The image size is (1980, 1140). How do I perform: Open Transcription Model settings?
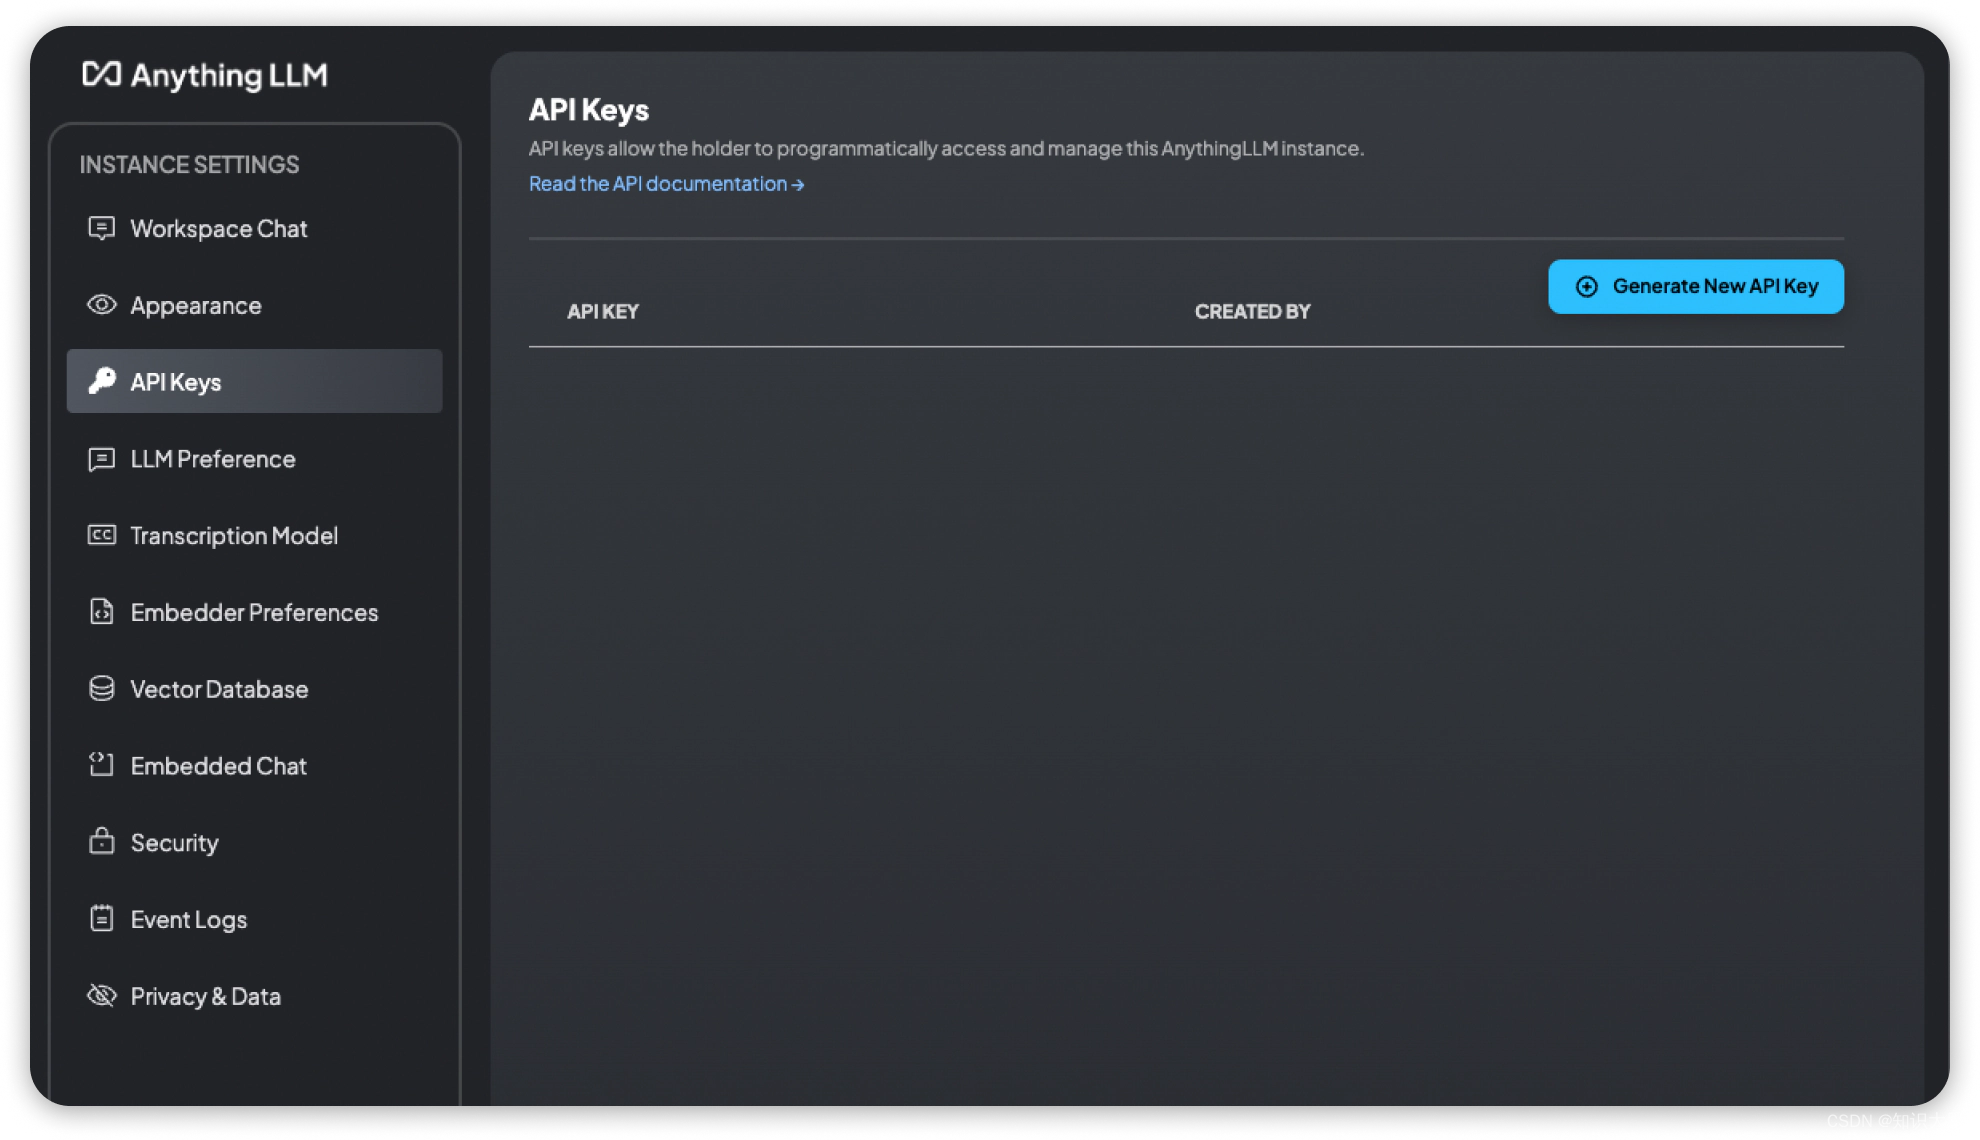click(x=254, y=535)
